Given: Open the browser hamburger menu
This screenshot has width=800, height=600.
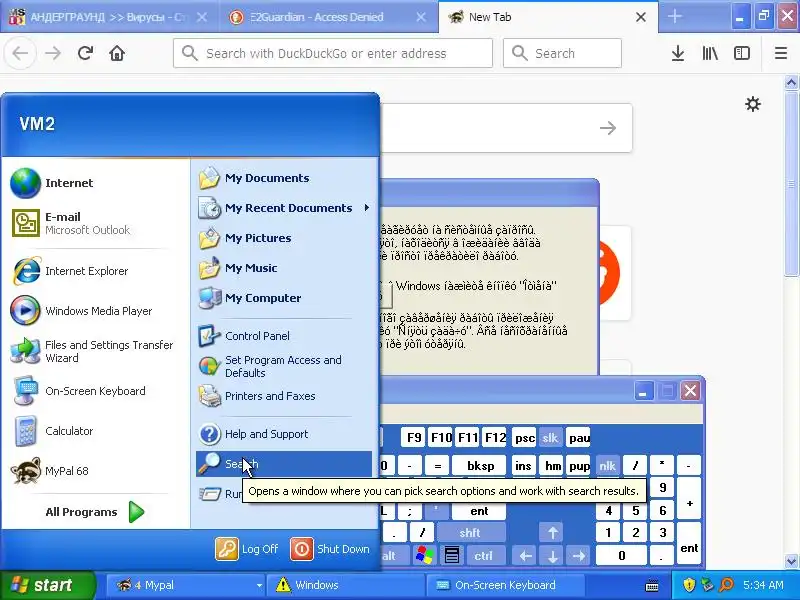Looking at the screenshot, I should tap(781, 53).
